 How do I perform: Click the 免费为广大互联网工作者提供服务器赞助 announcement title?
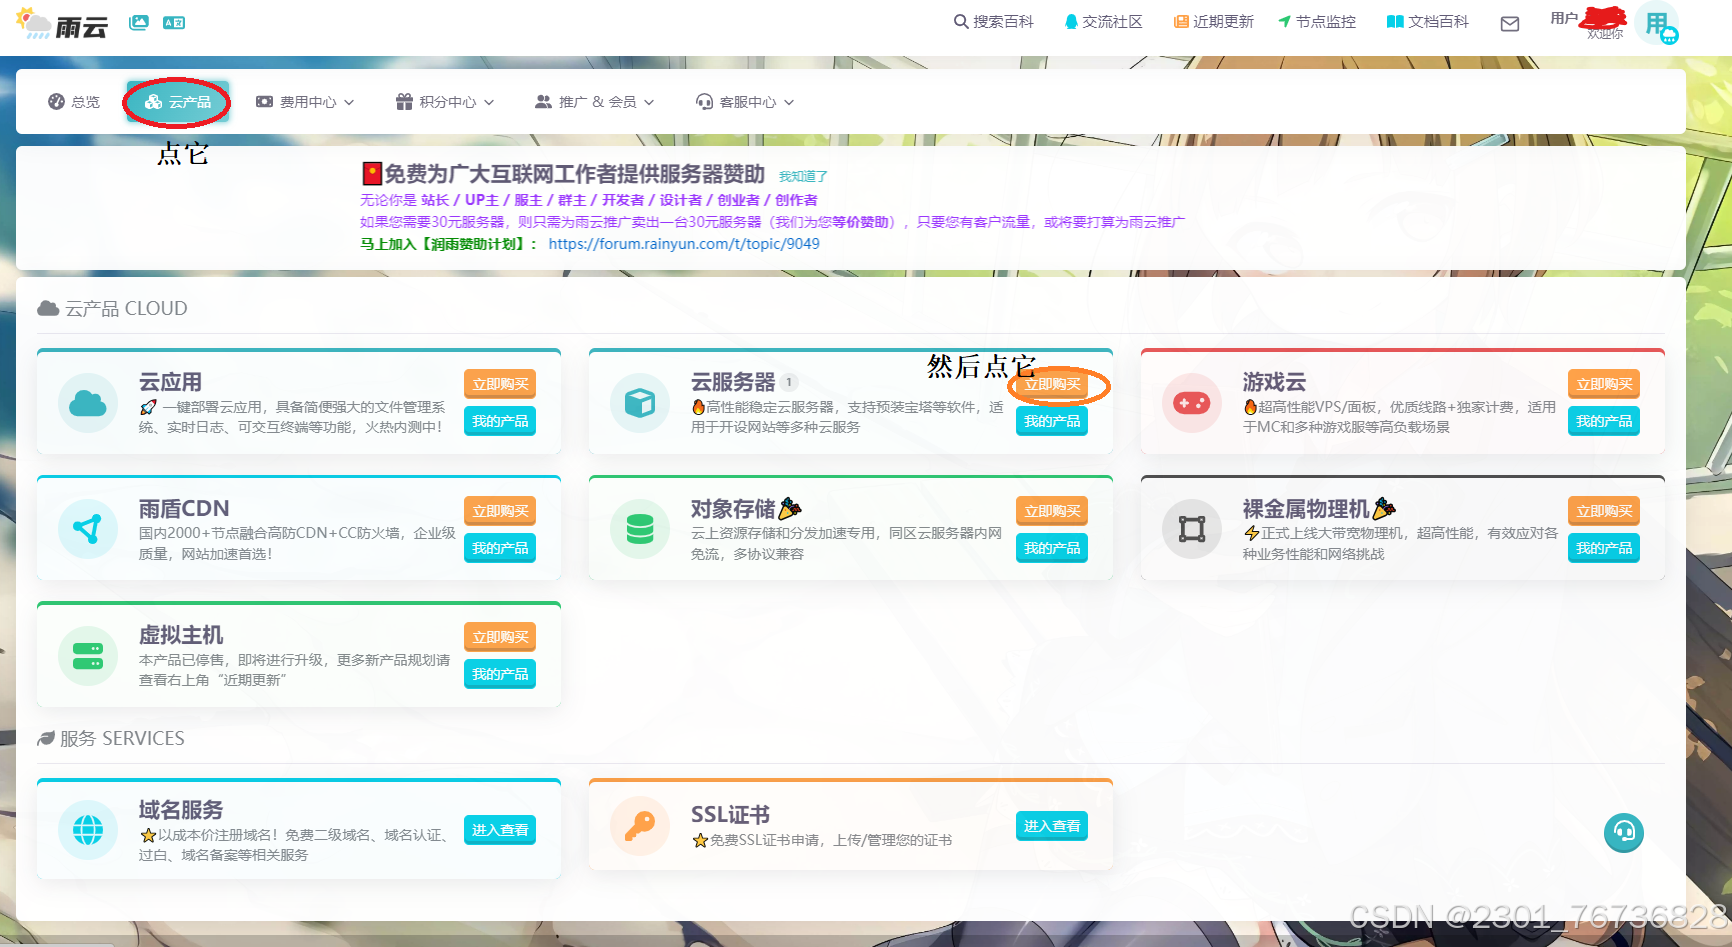coord(574,174)
